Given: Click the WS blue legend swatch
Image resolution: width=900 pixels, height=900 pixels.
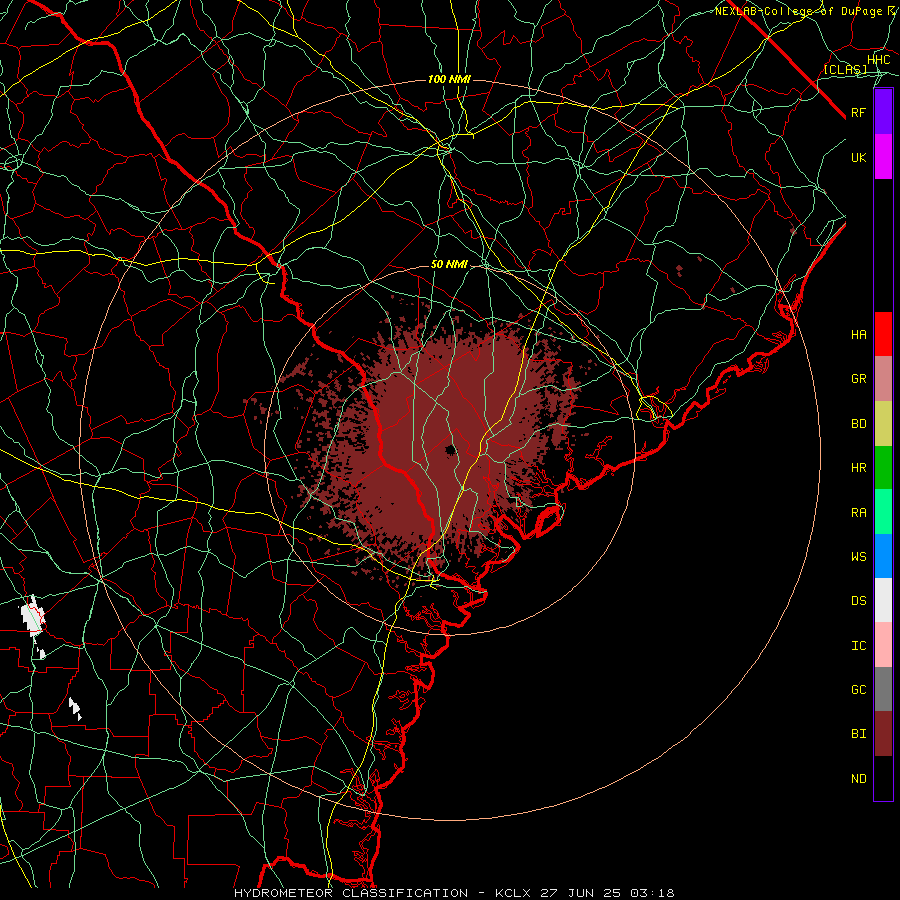Looking at the screenshot, I should (883, 556).
